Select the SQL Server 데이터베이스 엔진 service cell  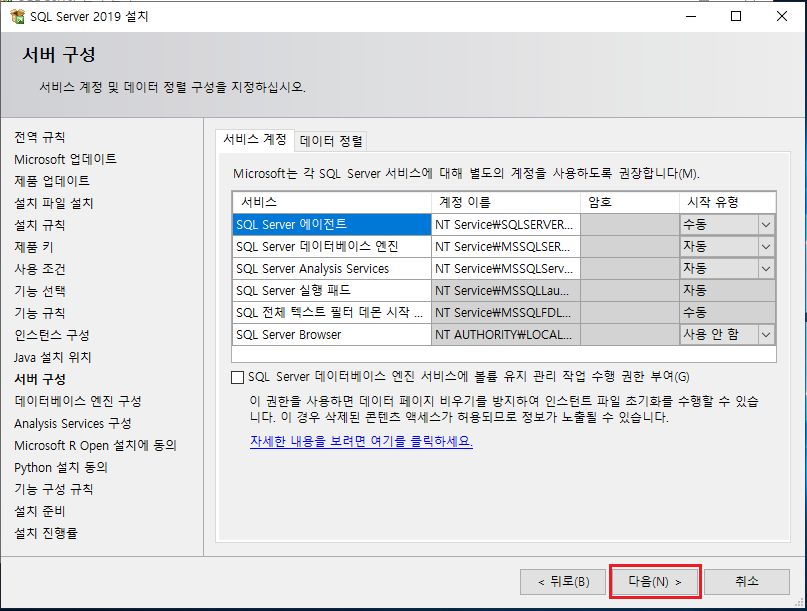331,247
